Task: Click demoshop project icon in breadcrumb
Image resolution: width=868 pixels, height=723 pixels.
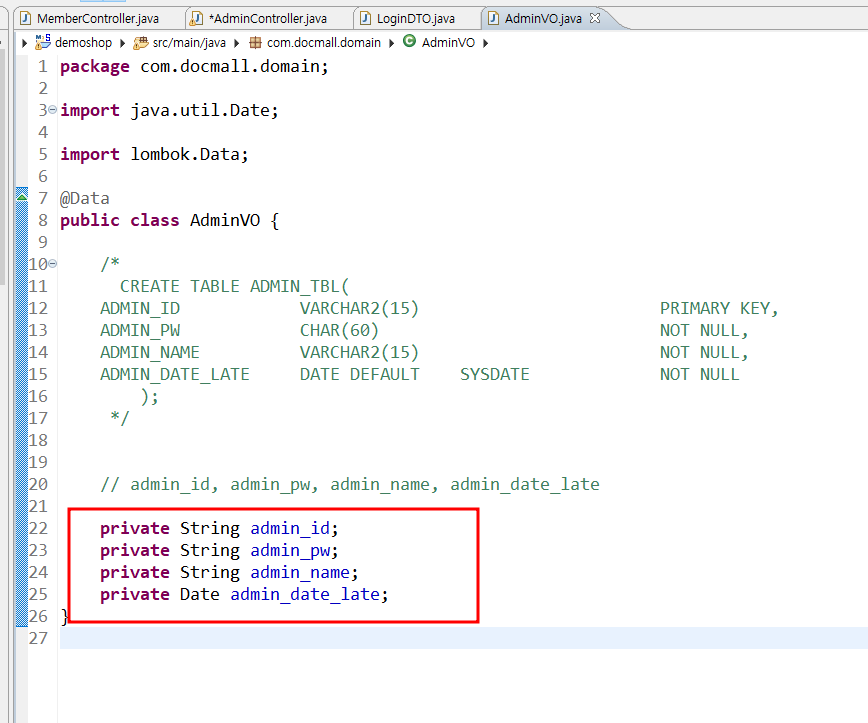Action: pyautogui.click(x=43, y=42)
